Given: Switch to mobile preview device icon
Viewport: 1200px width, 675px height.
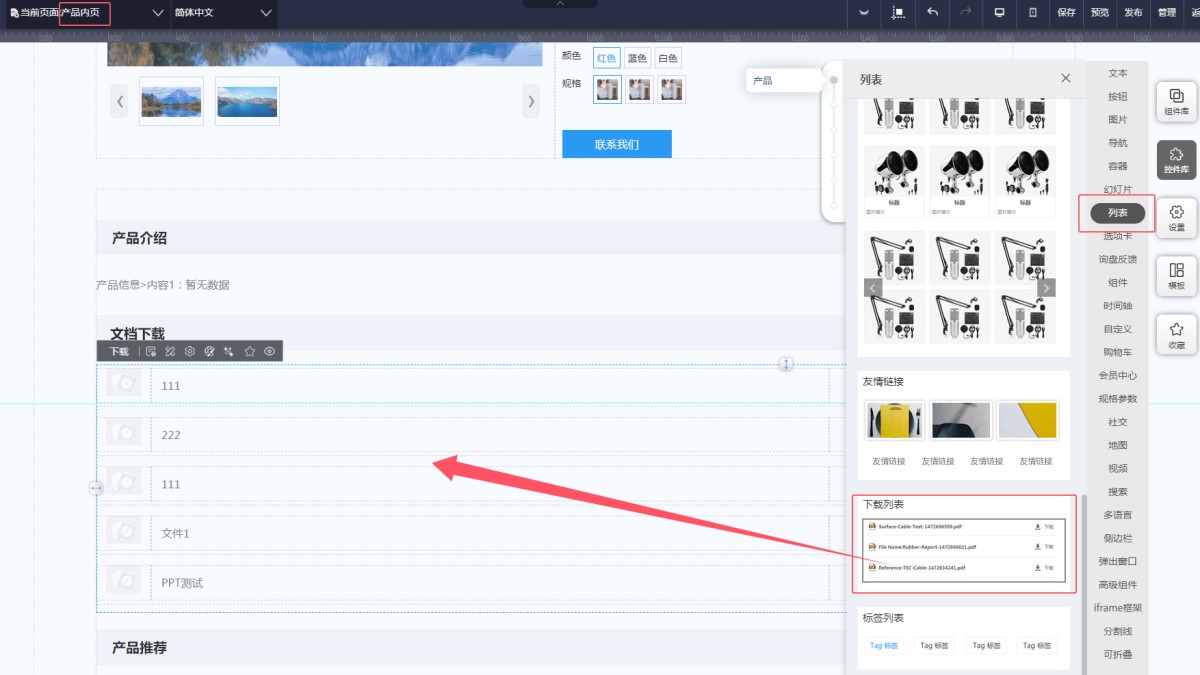Looking at the screenshot, I should [x=1033, y=13].
